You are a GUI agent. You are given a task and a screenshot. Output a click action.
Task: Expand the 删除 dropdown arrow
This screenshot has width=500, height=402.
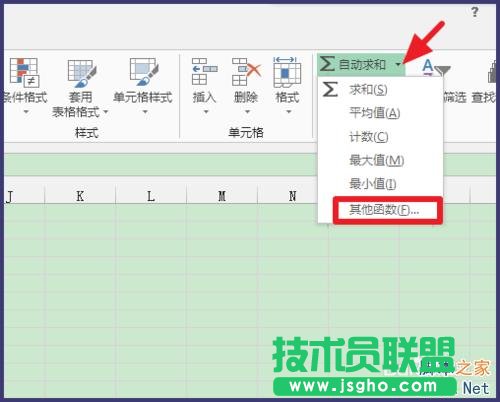click(x=247, y=112)
